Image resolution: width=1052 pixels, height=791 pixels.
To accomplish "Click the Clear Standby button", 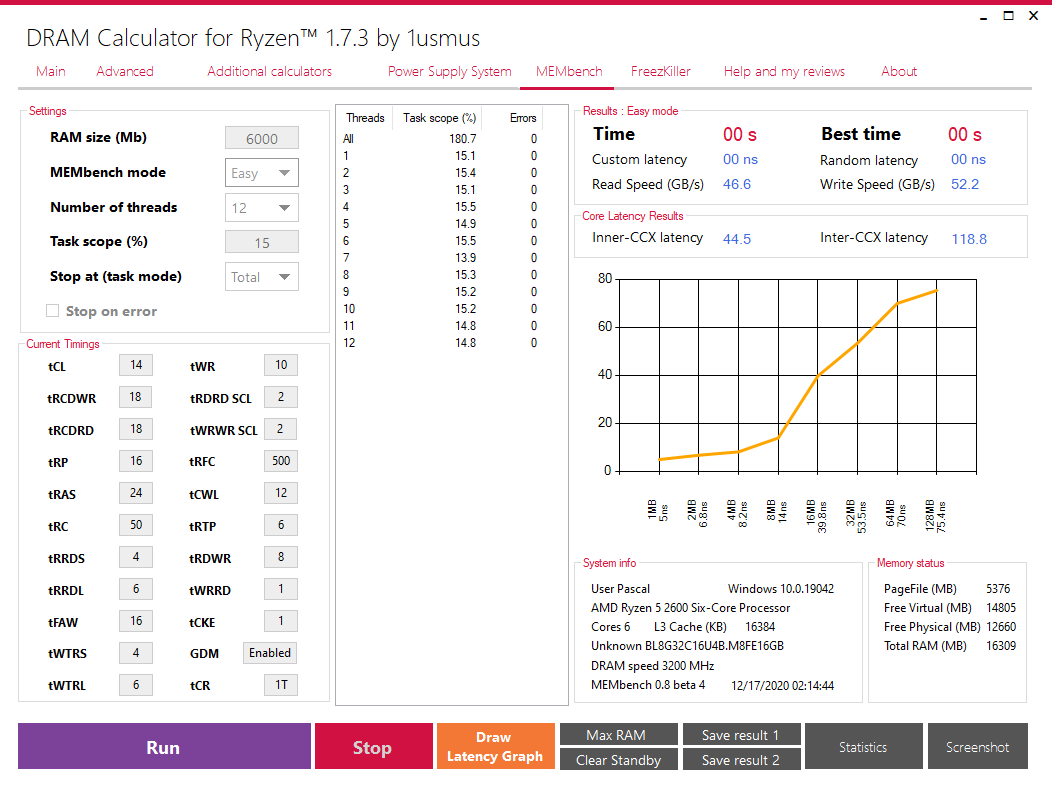I will click(x=619, y=759).
